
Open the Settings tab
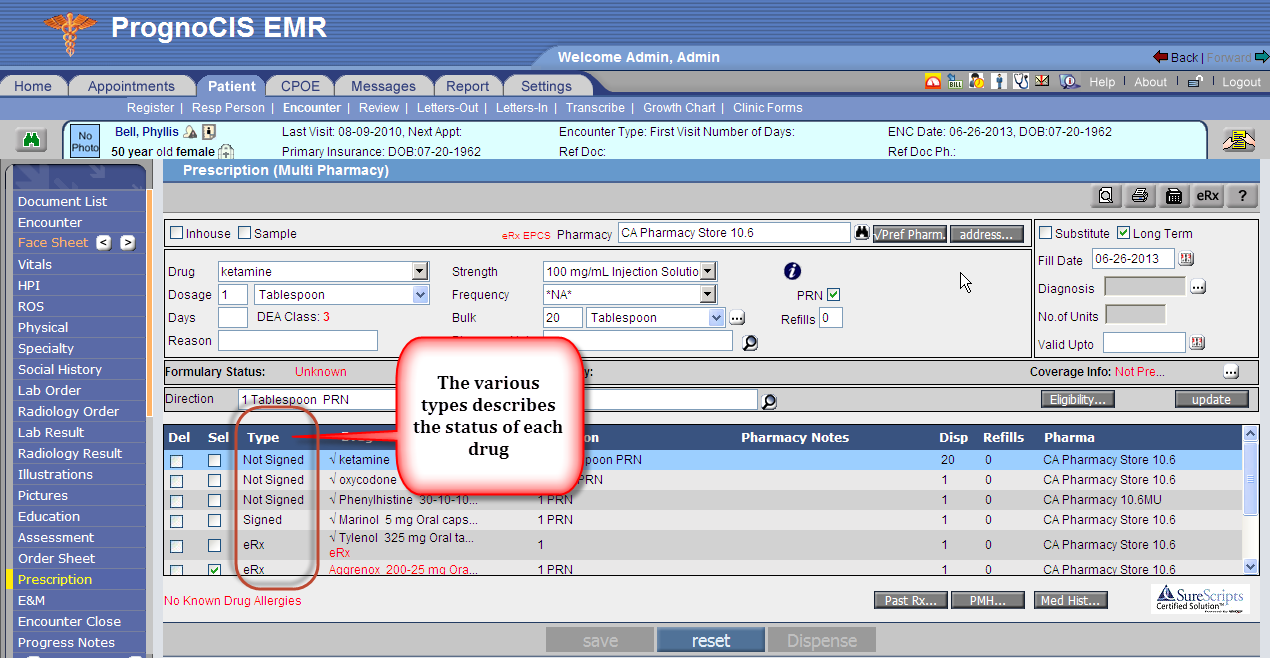[x=546, y=86]
